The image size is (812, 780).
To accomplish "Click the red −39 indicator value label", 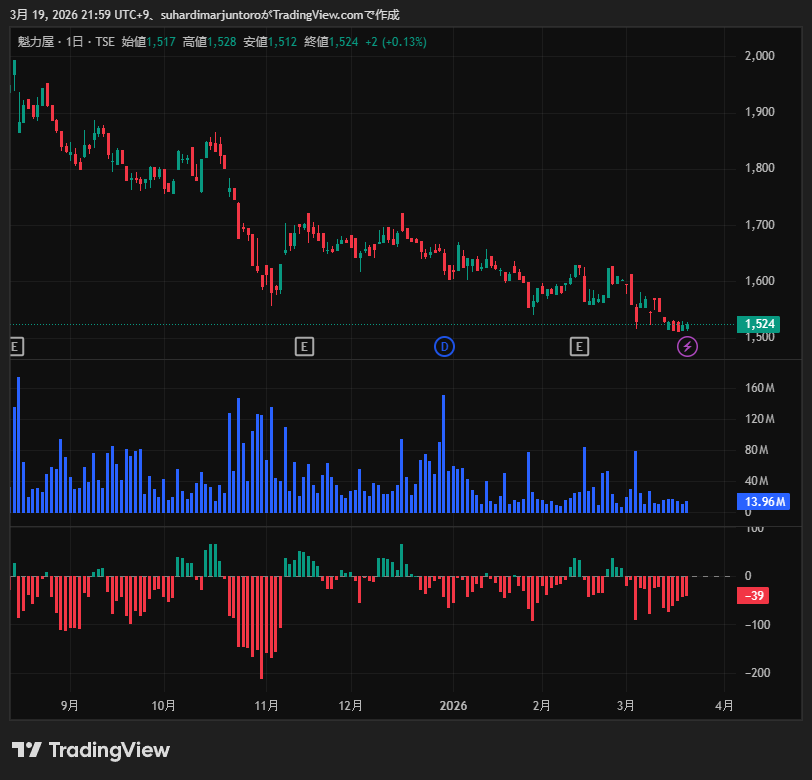I will (753, 596).
